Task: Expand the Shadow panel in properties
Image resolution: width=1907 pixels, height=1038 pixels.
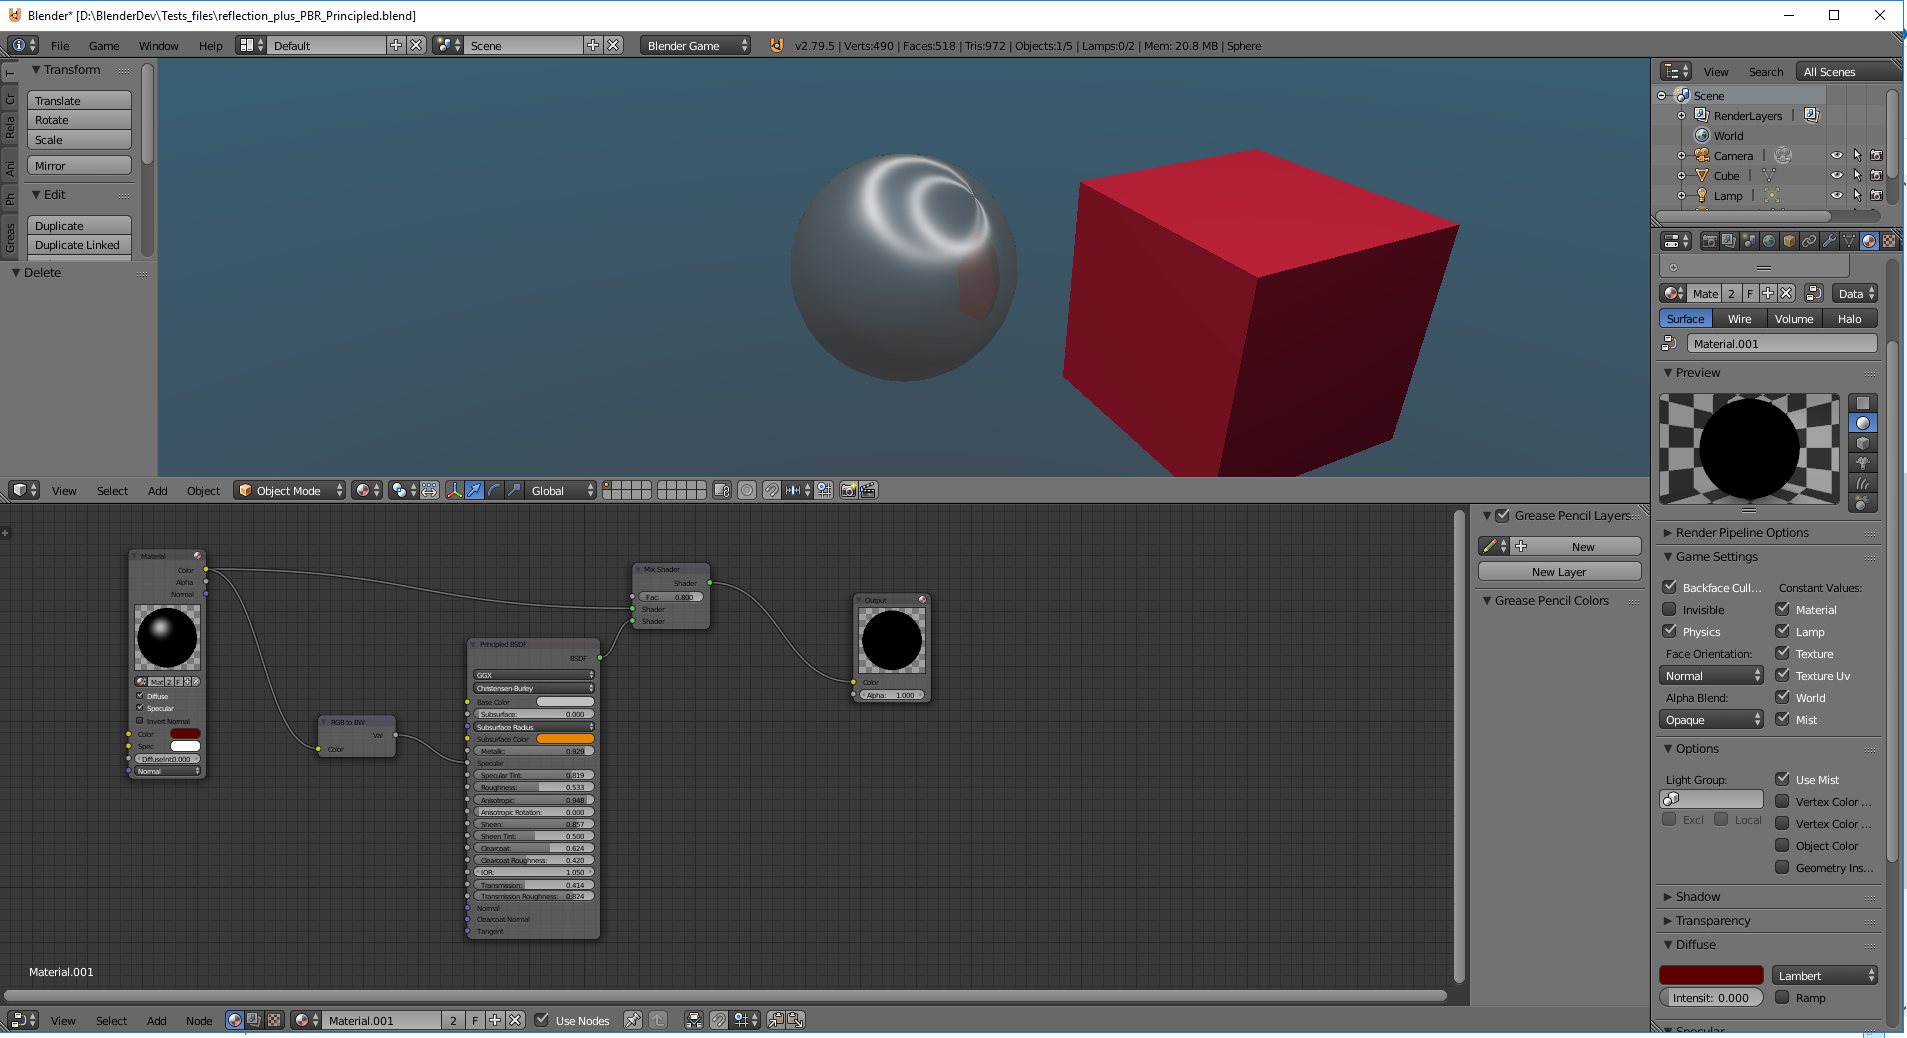Action: coord(1693,896)
